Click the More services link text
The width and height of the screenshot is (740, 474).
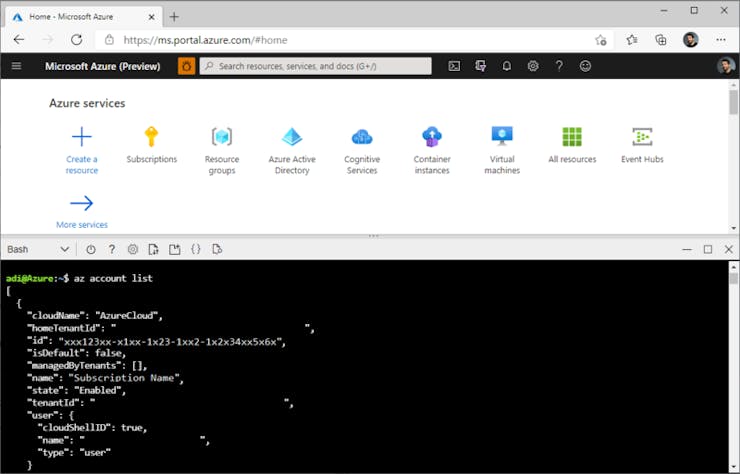click(x=82, y=225)
